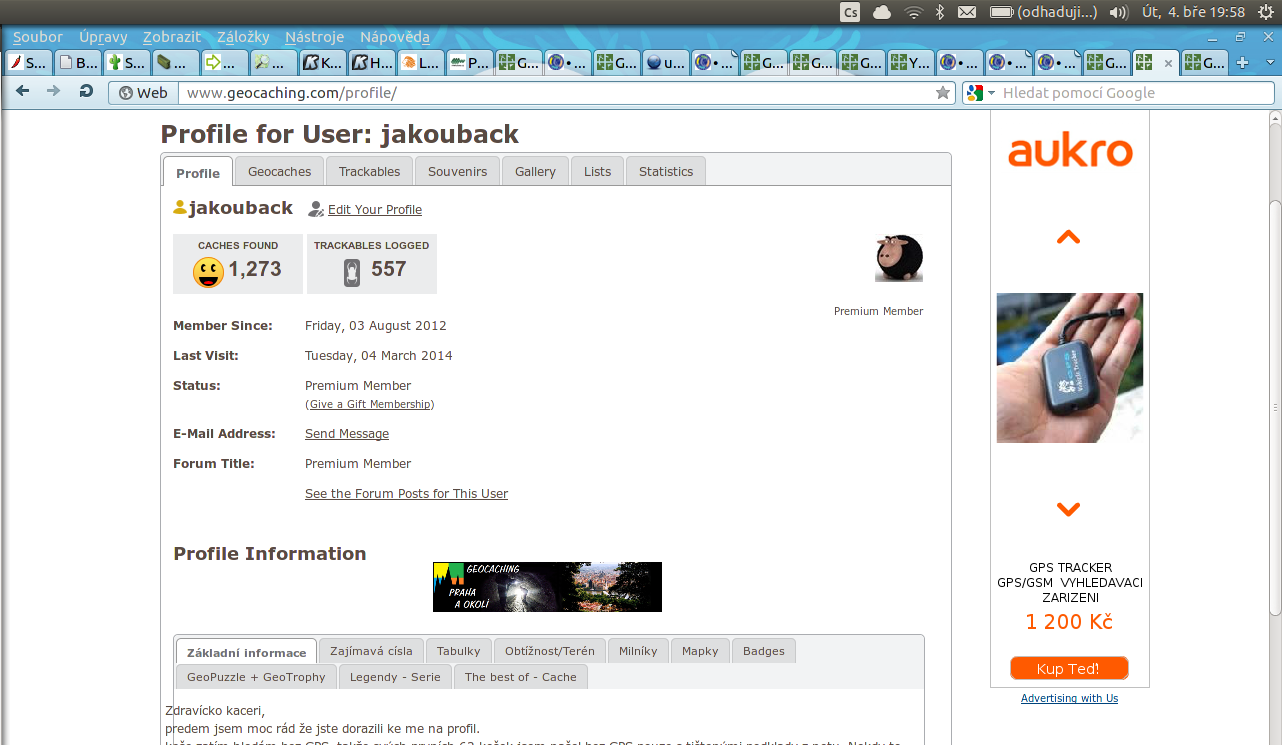This screenshot has height=745, width=1282.
Task: Click the Edit Your Profile link
Action: [x=374, y=210]
